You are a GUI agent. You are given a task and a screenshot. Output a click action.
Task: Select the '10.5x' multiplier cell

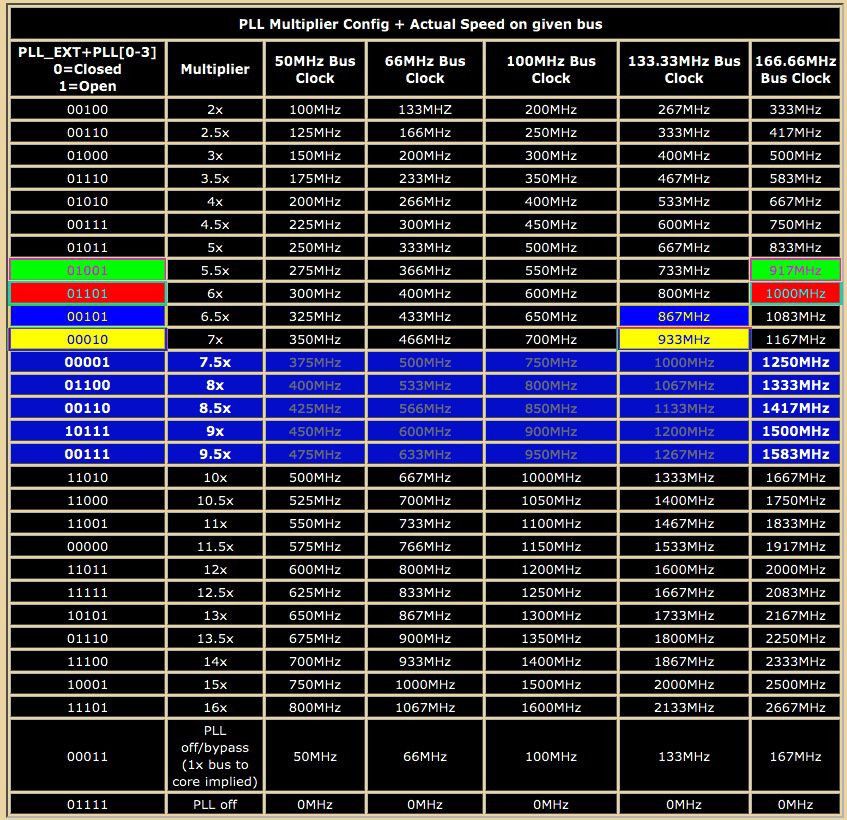pos(215,501)
